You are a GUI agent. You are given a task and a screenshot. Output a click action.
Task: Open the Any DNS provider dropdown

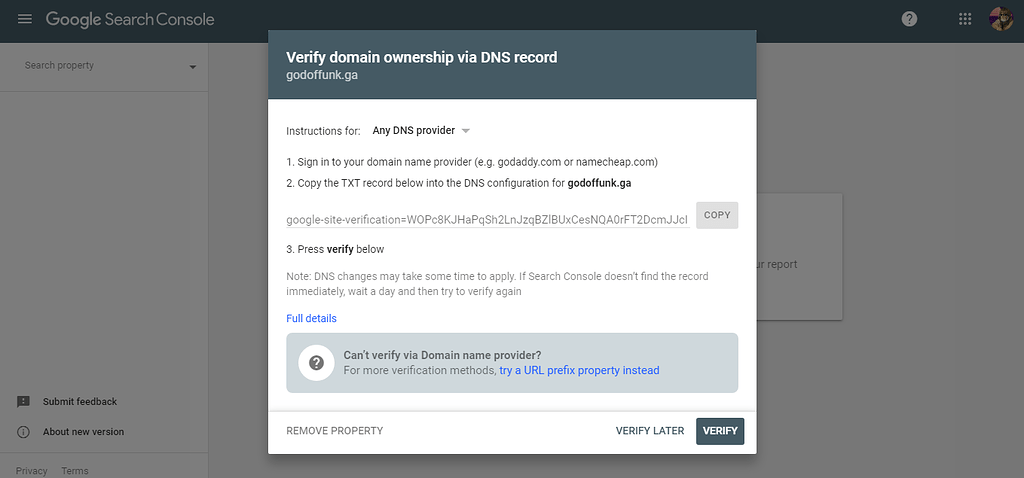pos(421,130)
